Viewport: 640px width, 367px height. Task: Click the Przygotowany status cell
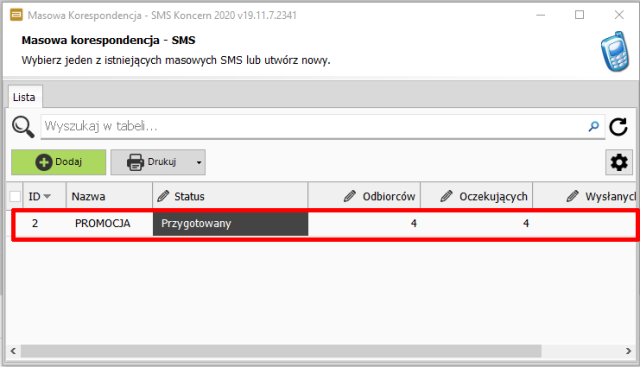[231, 223]
